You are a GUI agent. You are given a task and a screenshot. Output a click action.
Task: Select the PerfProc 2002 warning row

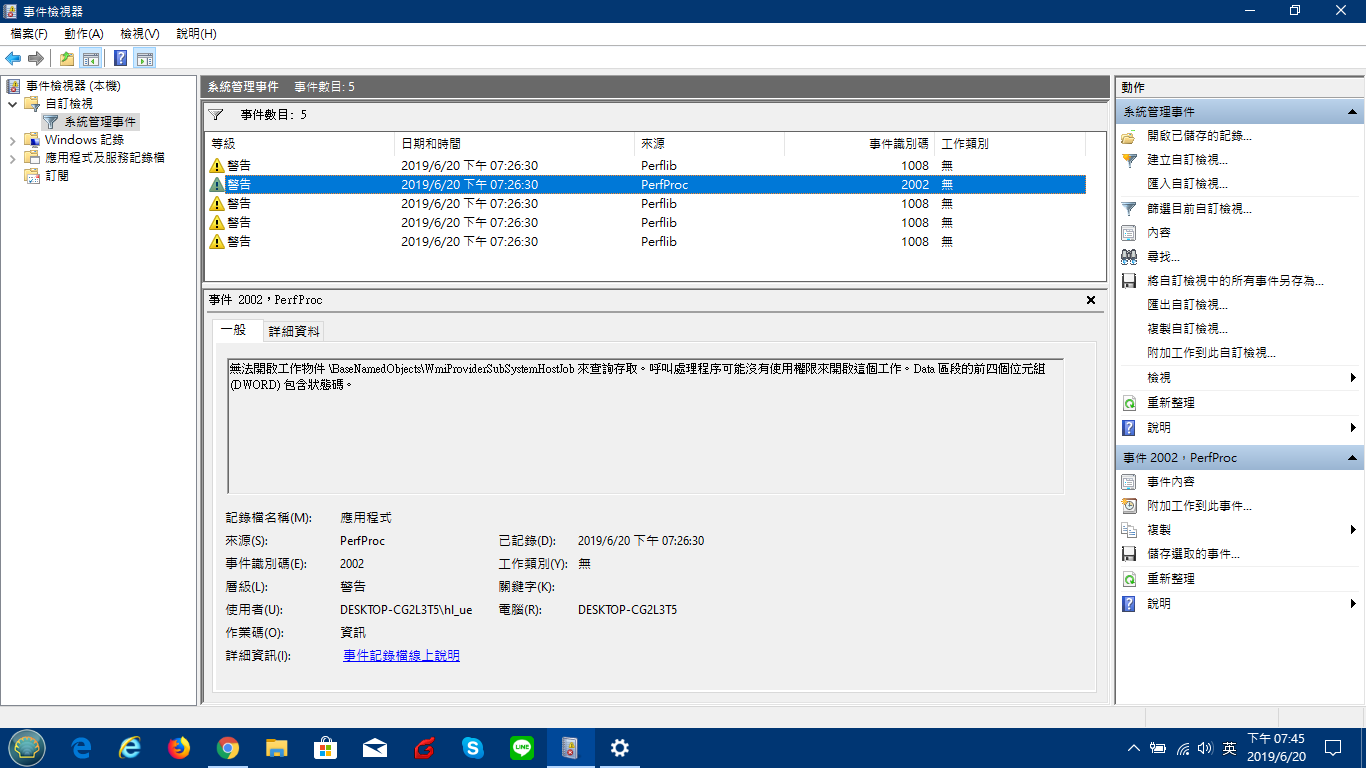(x=646, y=184)
